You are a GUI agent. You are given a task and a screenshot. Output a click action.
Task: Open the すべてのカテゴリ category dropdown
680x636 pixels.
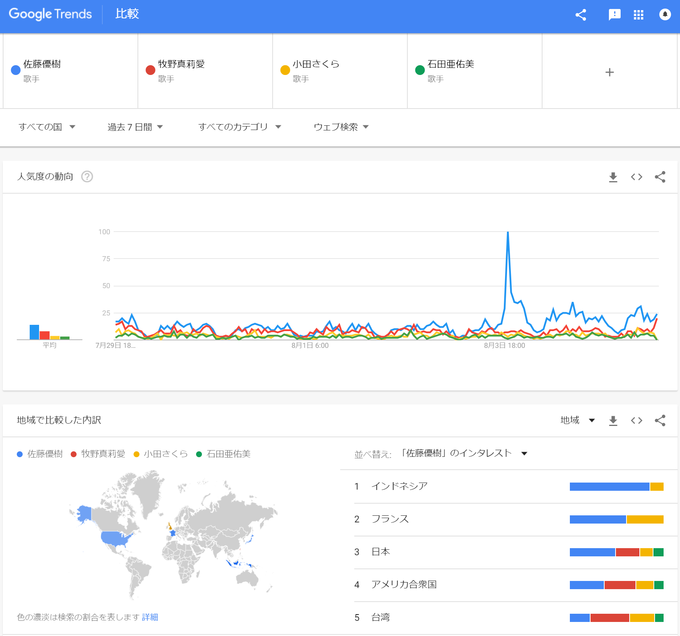click(x=240, y=127)
